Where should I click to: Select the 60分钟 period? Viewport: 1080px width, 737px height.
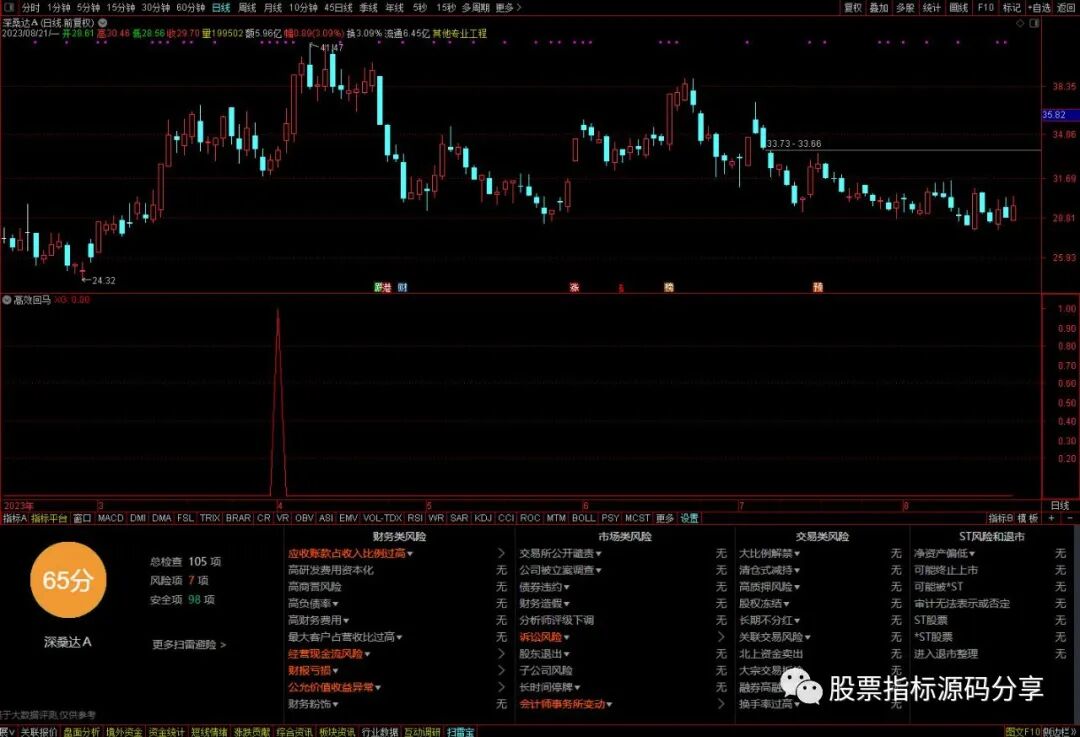(191, 8)
